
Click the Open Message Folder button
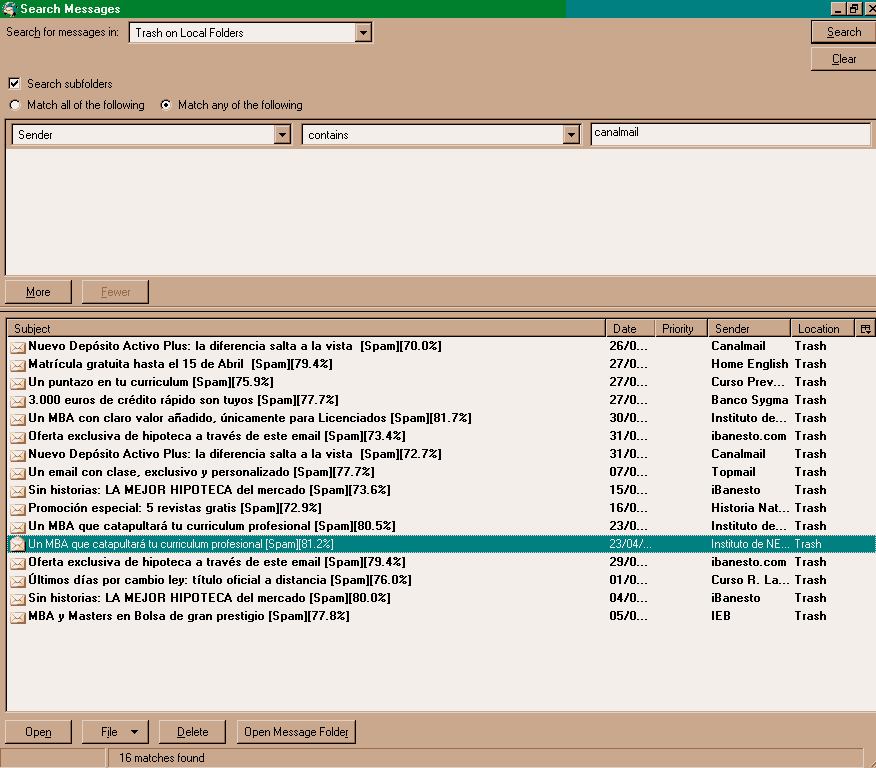tap(296, 732)
